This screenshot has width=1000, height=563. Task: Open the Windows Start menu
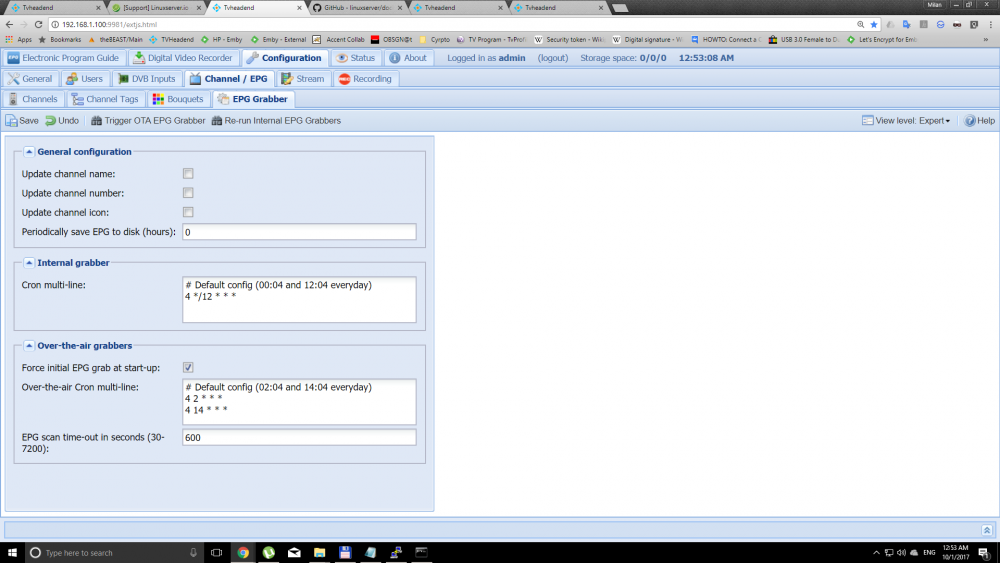[12, 552]
